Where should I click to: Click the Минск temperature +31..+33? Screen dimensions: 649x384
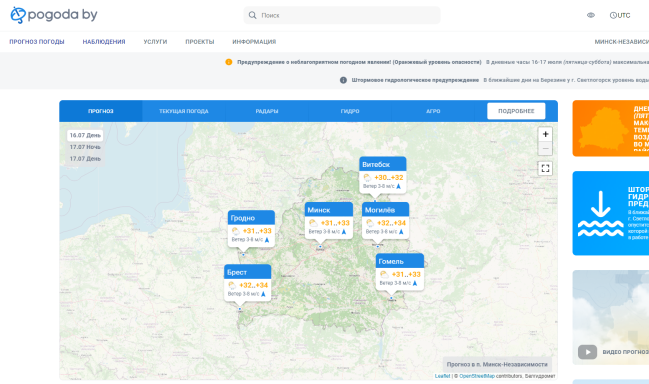pyautogui.click(x=335, y=223)
